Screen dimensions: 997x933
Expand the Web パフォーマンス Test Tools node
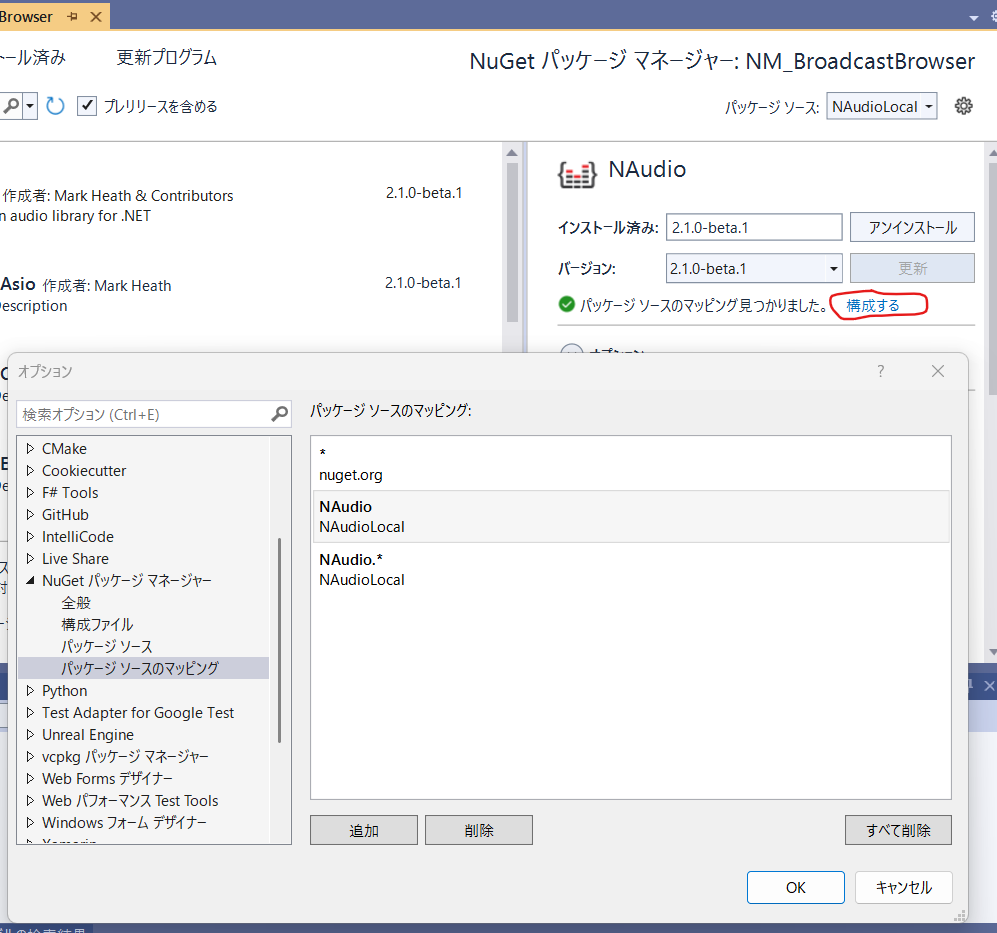tap(30, 801)
